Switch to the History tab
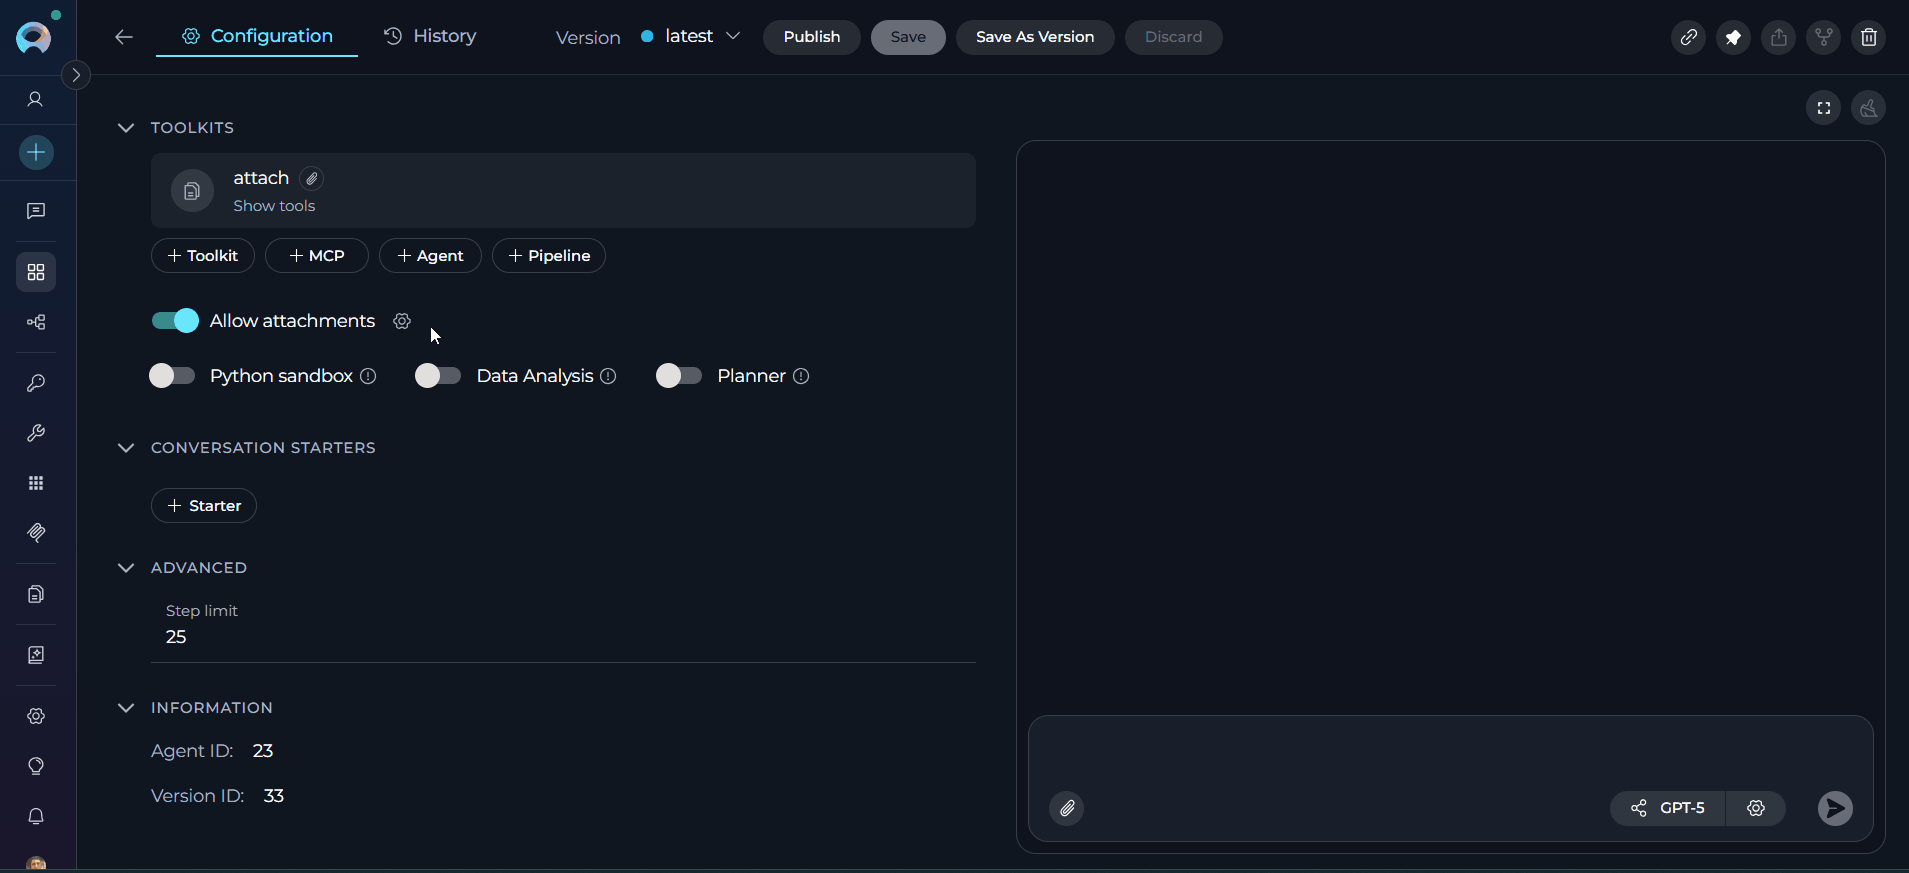Screen dimensions: 1909x873 430,36
